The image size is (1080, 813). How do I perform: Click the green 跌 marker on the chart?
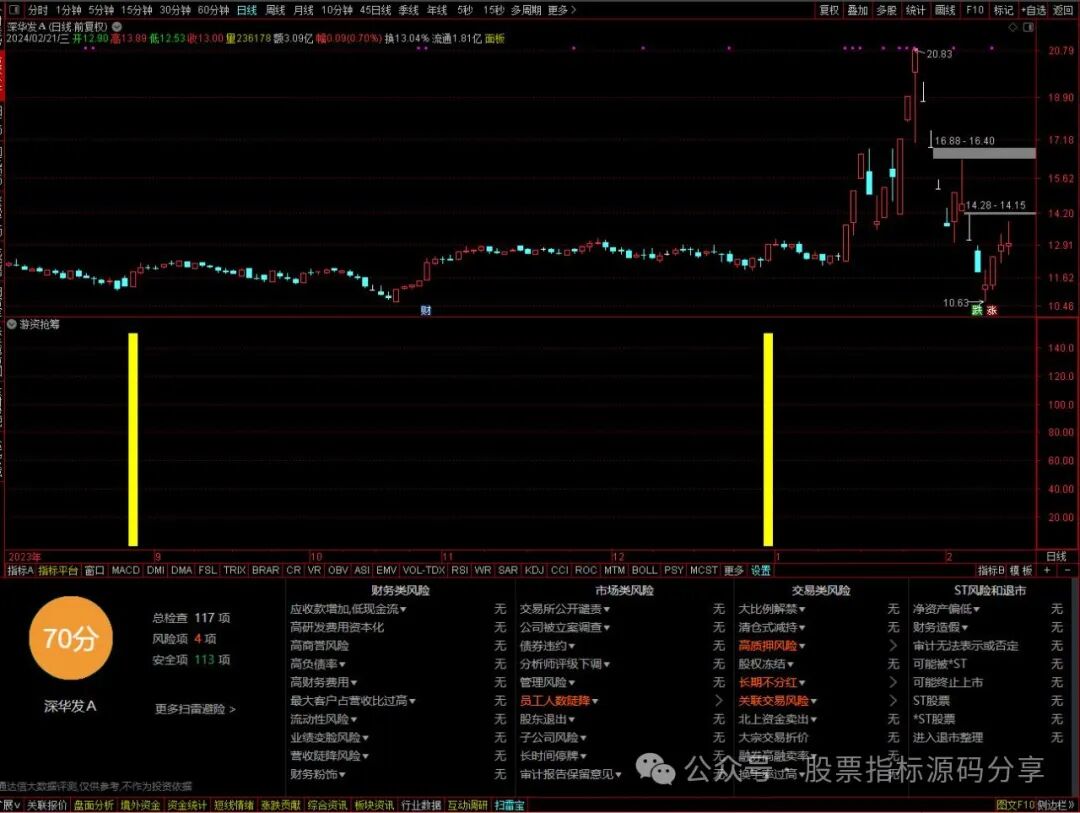coord(977,310)
